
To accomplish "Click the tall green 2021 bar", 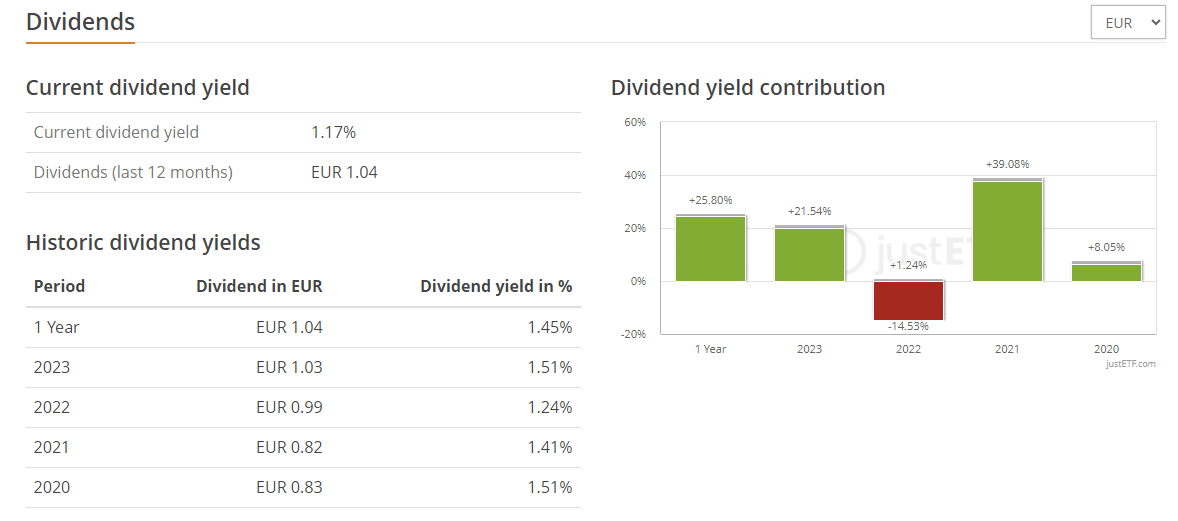I will pos(1007,231).
